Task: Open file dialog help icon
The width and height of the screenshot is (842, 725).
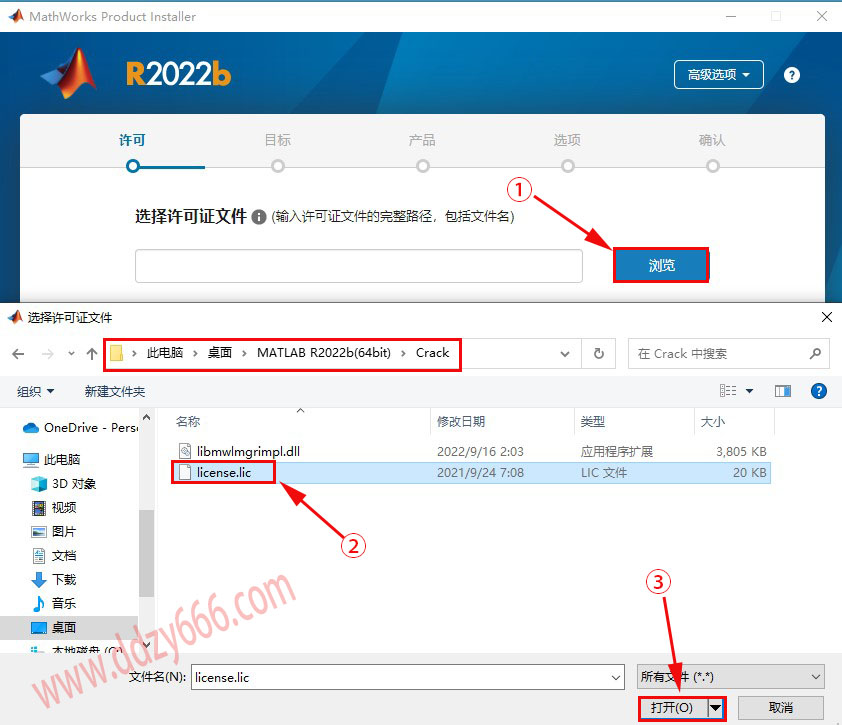Action: (x=818, y=391)
